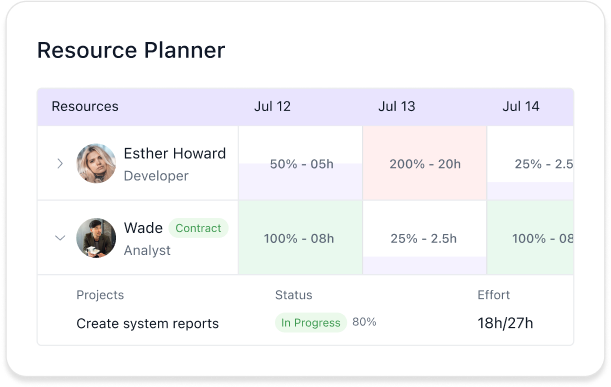Open the Create system reports project
The image size is (611, 387).
point(147,323)
